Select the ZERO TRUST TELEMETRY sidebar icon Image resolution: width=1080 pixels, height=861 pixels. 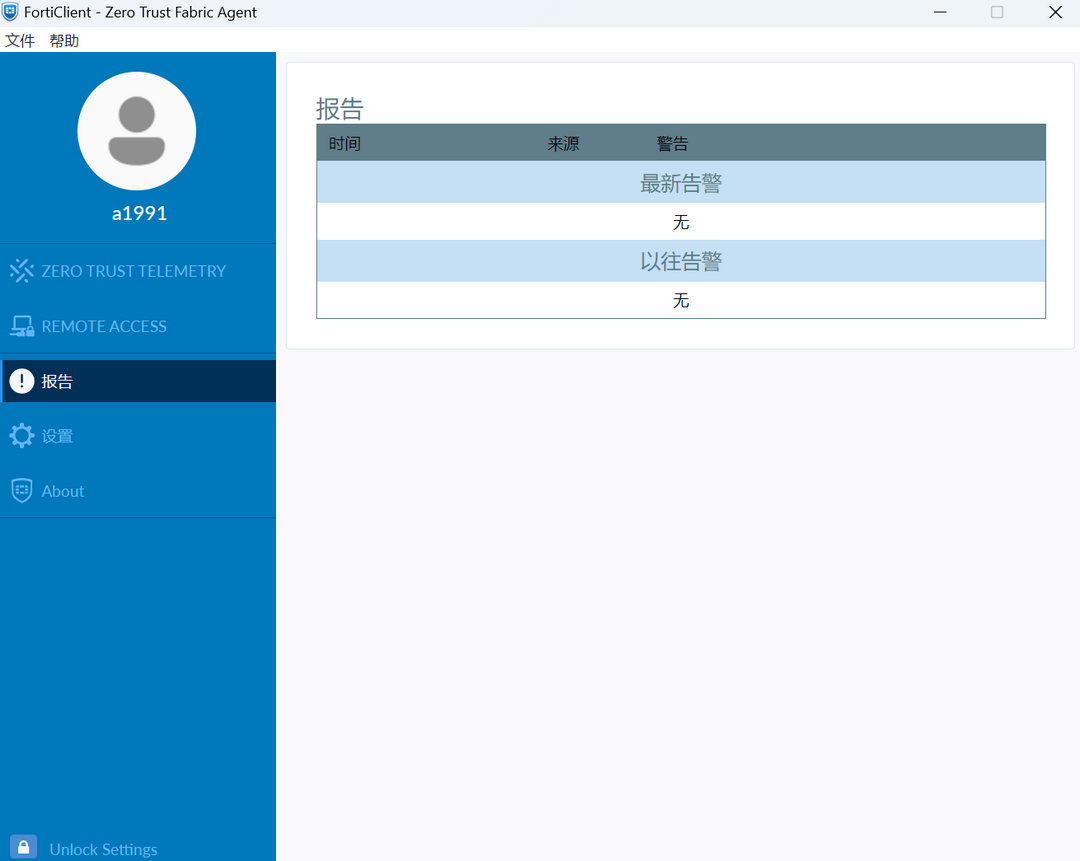(21, 270)
